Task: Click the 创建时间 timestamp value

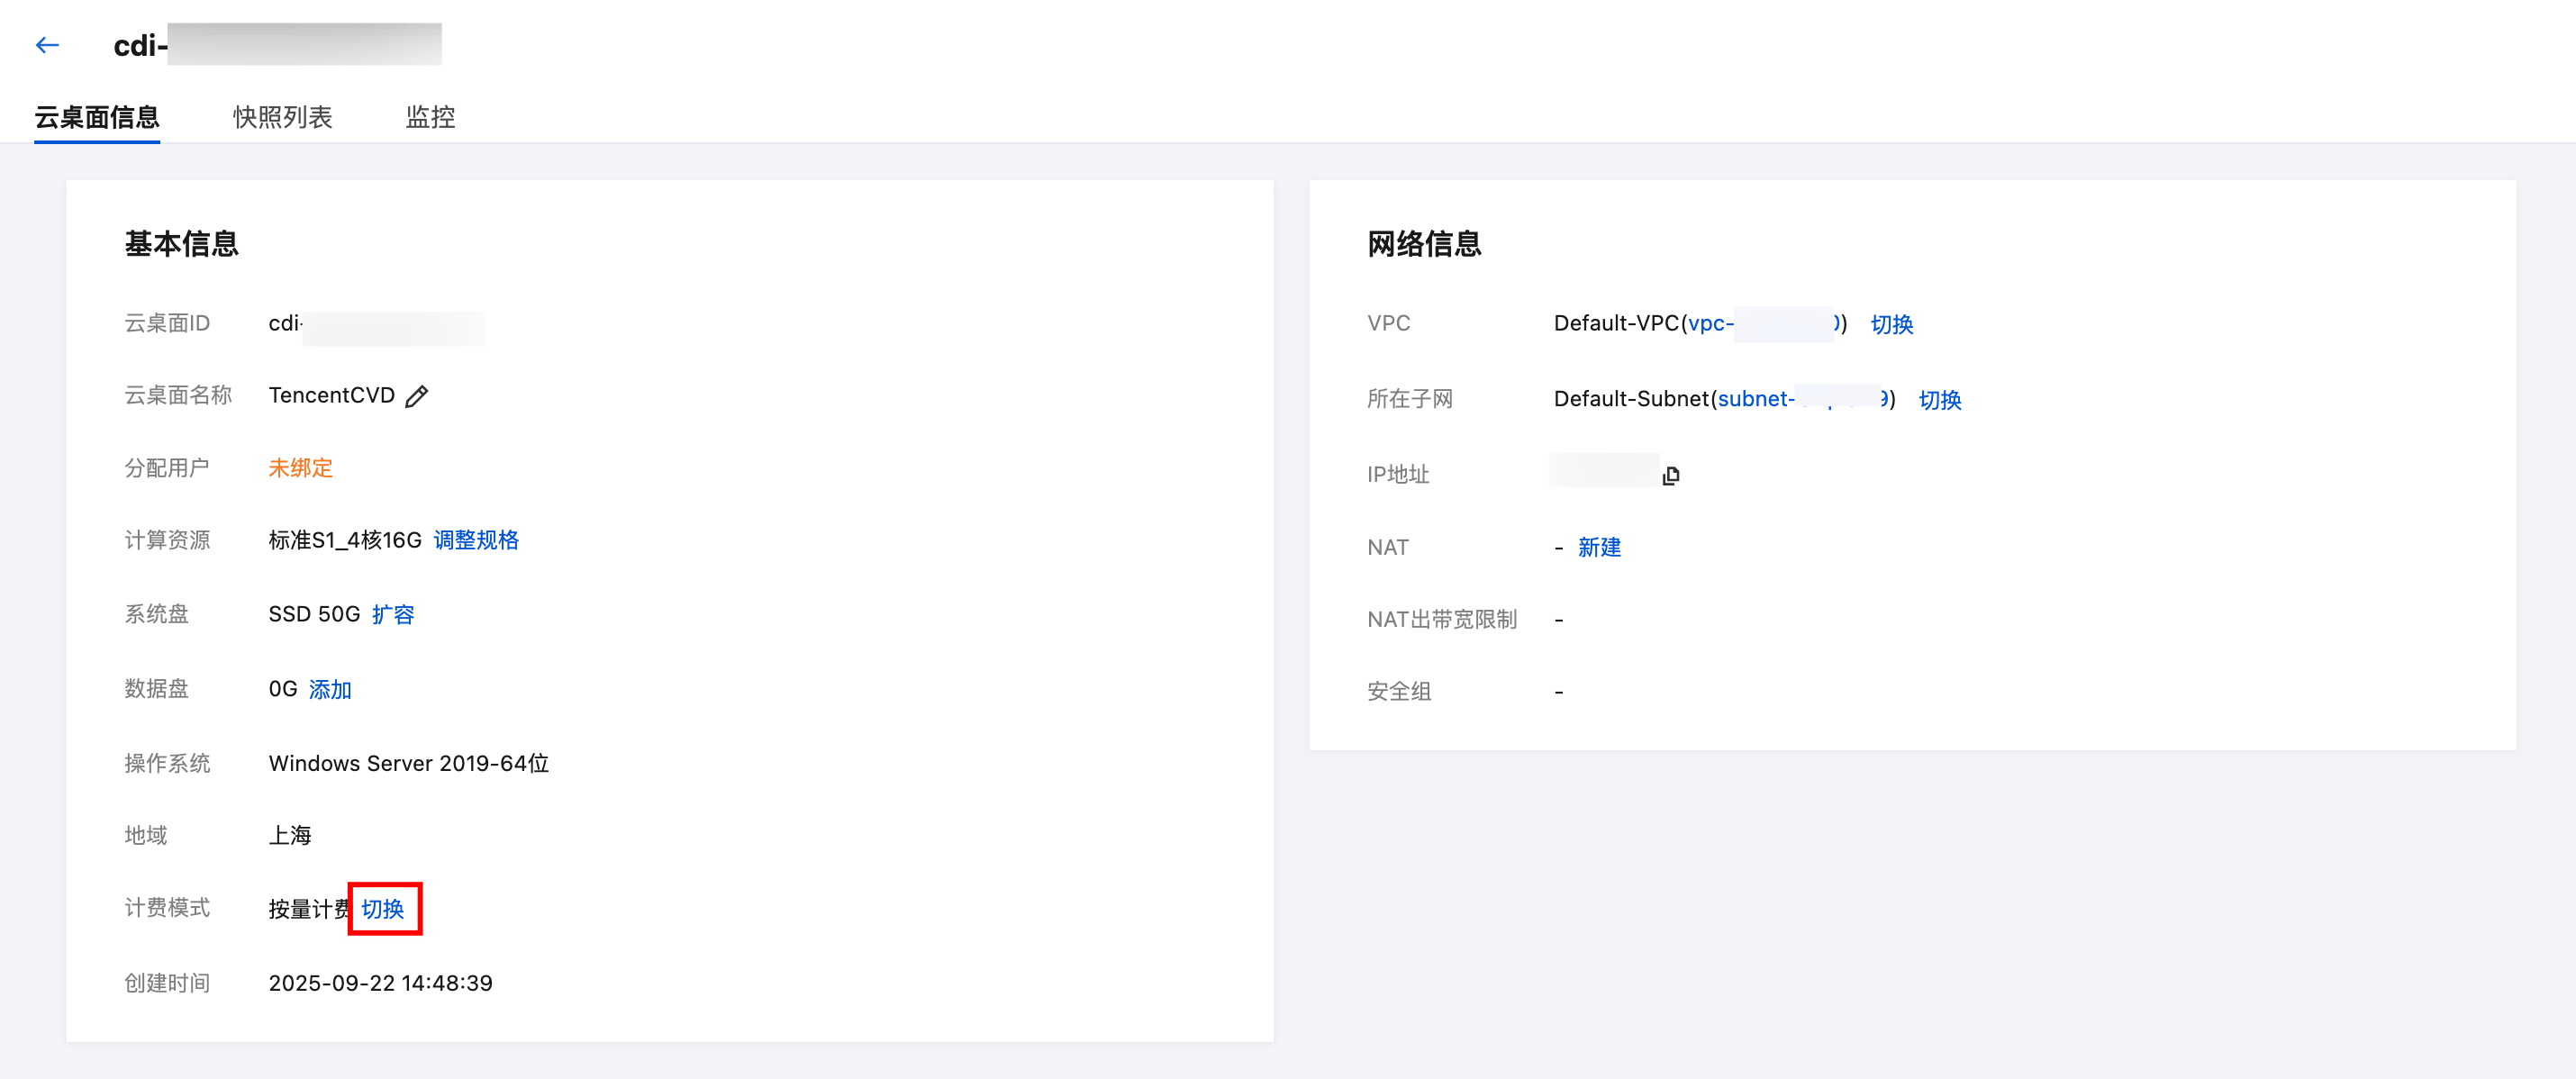Action: 380,982
